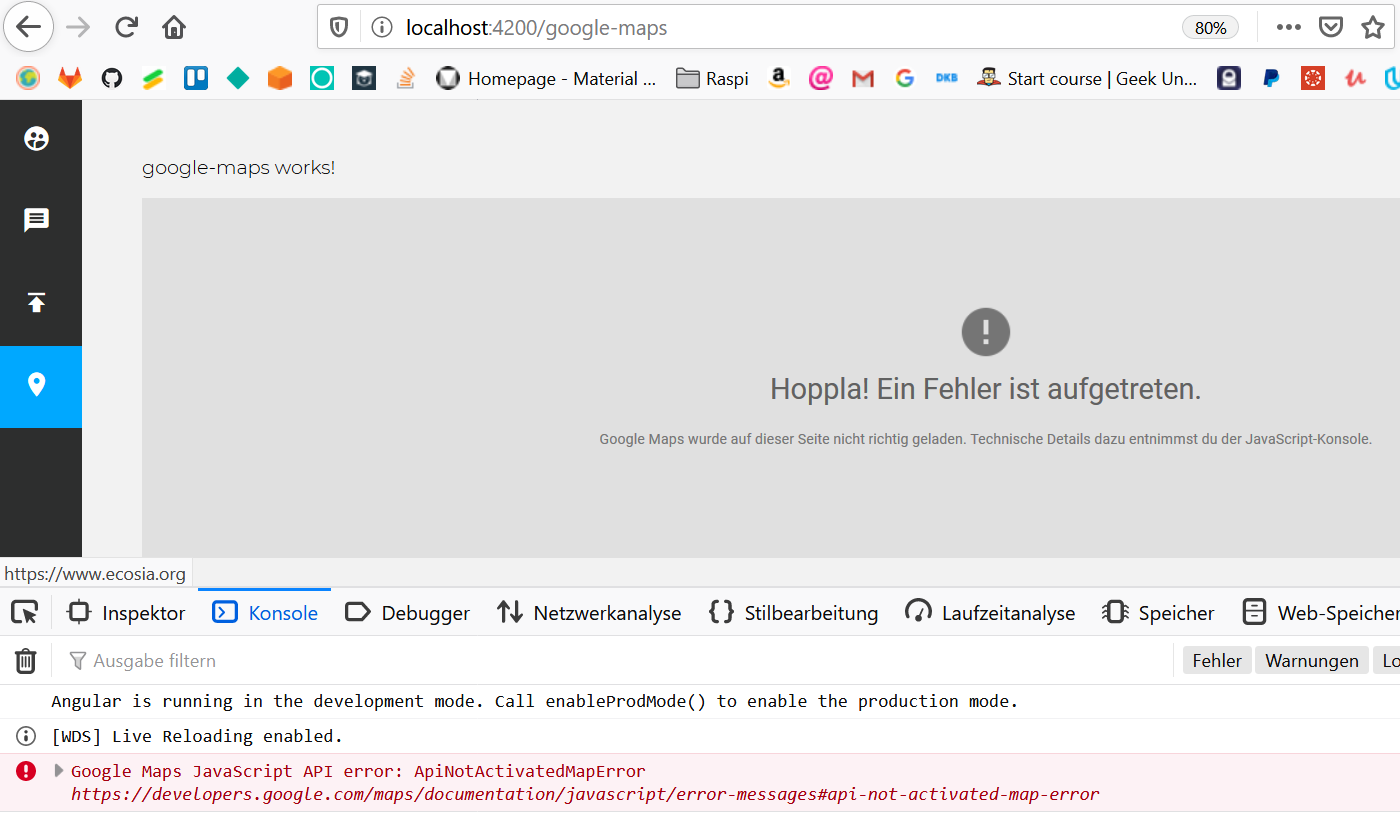Switch to the Debugger tab
Viewport: 1400px width, 815px height.
407,613
